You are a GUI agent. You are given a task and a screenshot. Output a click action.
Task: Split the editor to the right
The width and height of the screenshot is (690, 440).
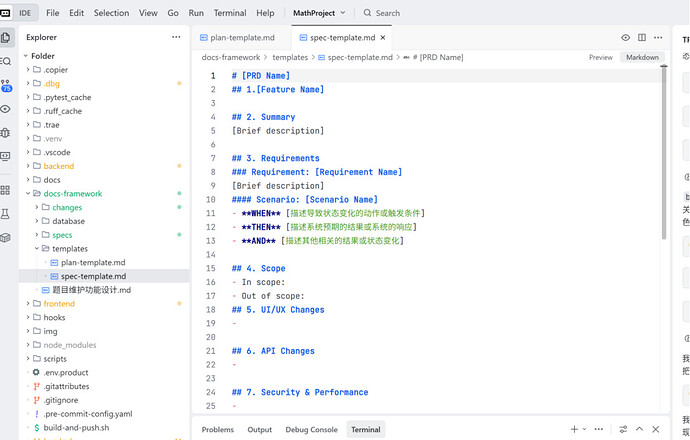[x=642, y=37]
